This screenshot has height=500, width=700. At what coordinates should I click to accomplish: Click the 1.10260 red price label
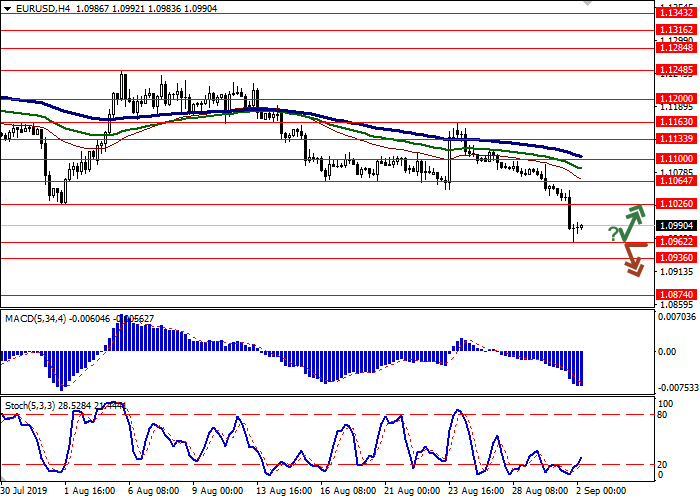click(676, 204)
